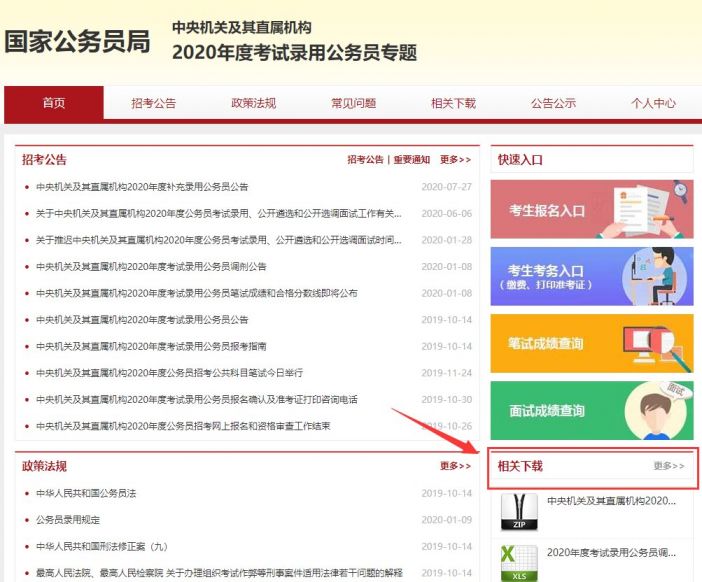Open 笔试成绩查询 score lookup banner
The image size is (702, 582).
591,343
